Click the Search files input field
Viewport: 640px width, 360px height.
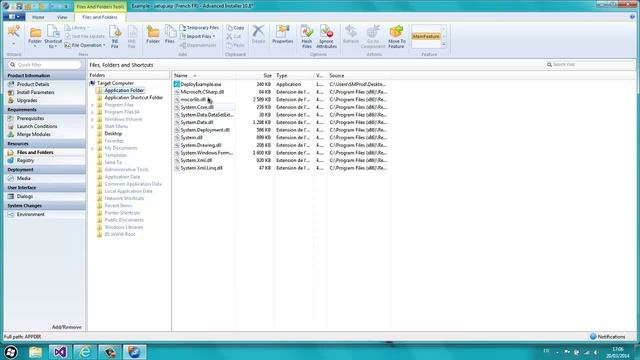(589, 64)
